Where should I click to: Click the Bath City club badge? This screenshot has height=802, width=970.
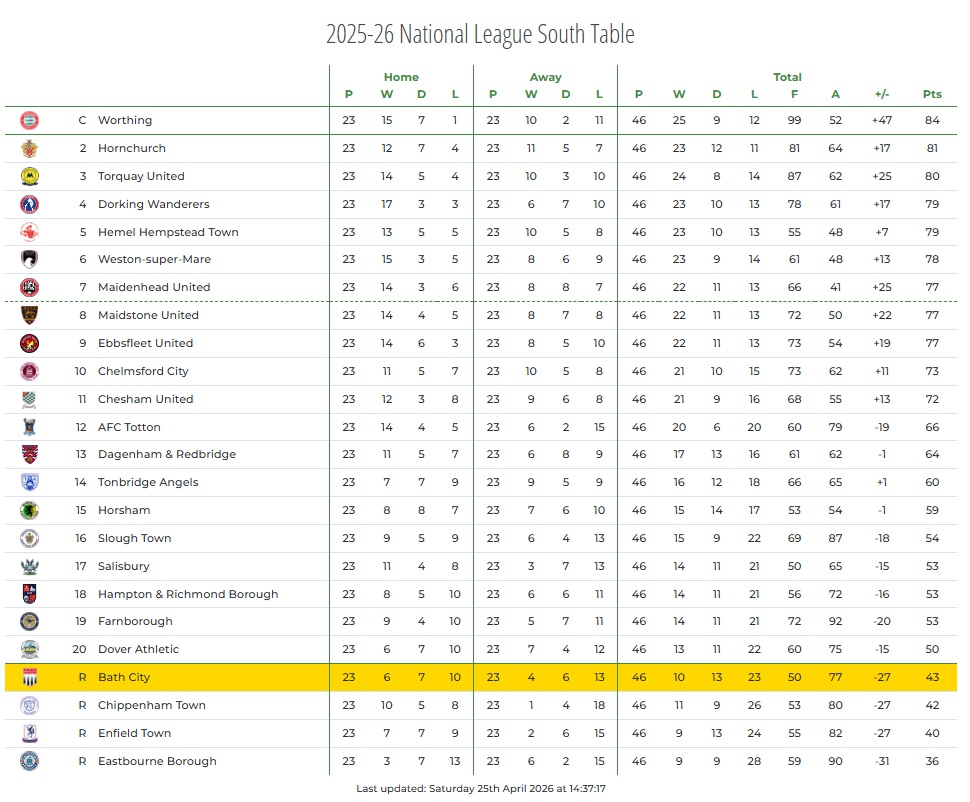(30, 677)
